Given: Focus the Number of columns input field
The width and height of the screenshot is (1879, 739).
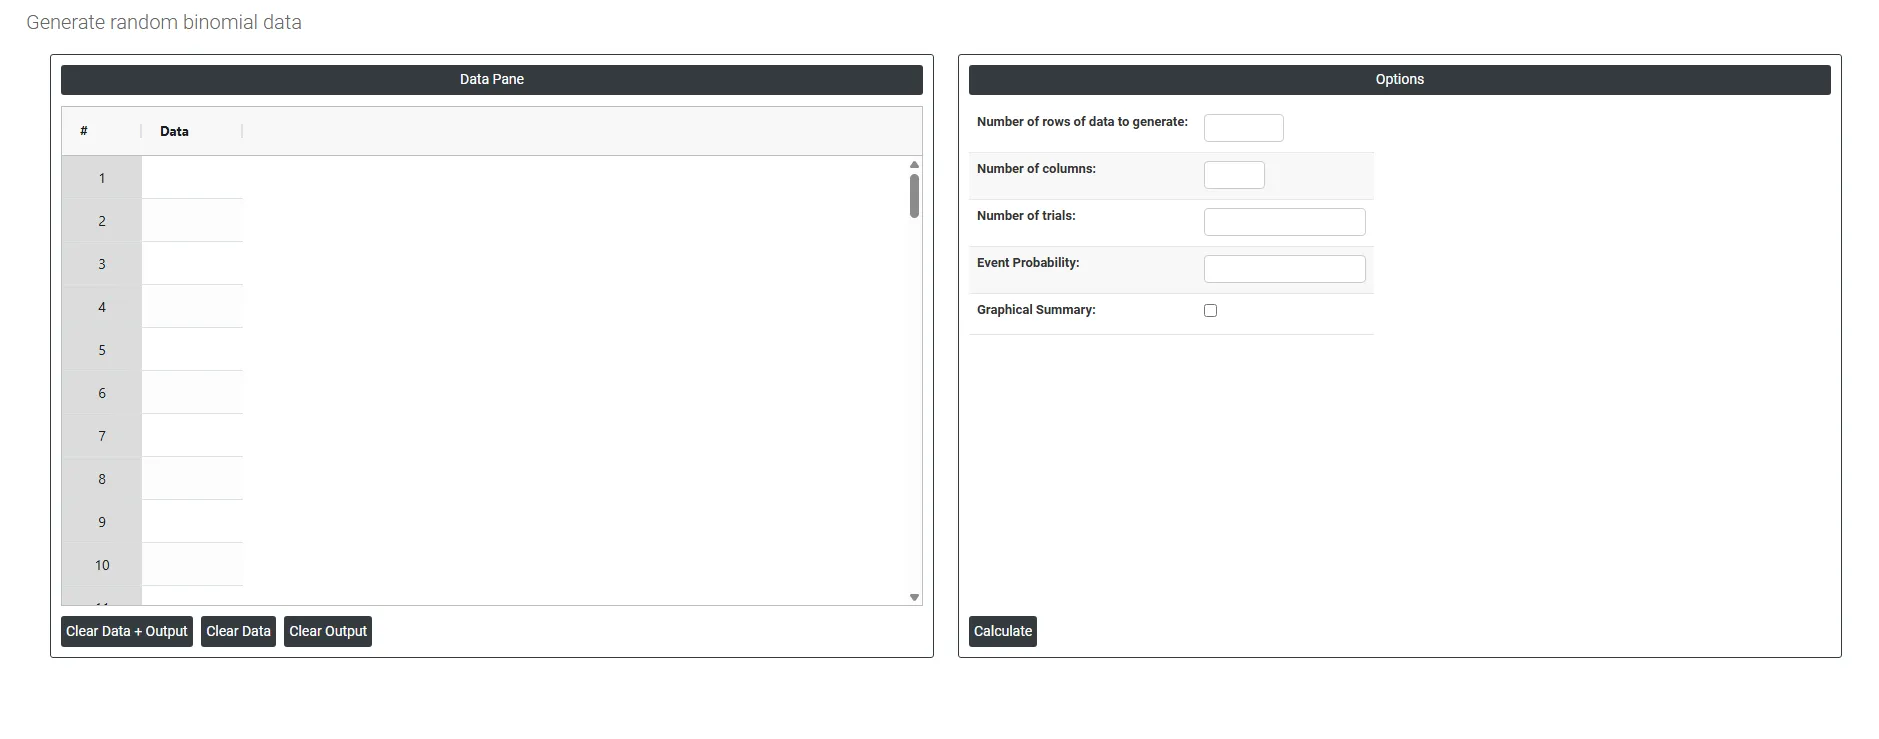Looking at the screenshot, I should tap(1234, 175).
